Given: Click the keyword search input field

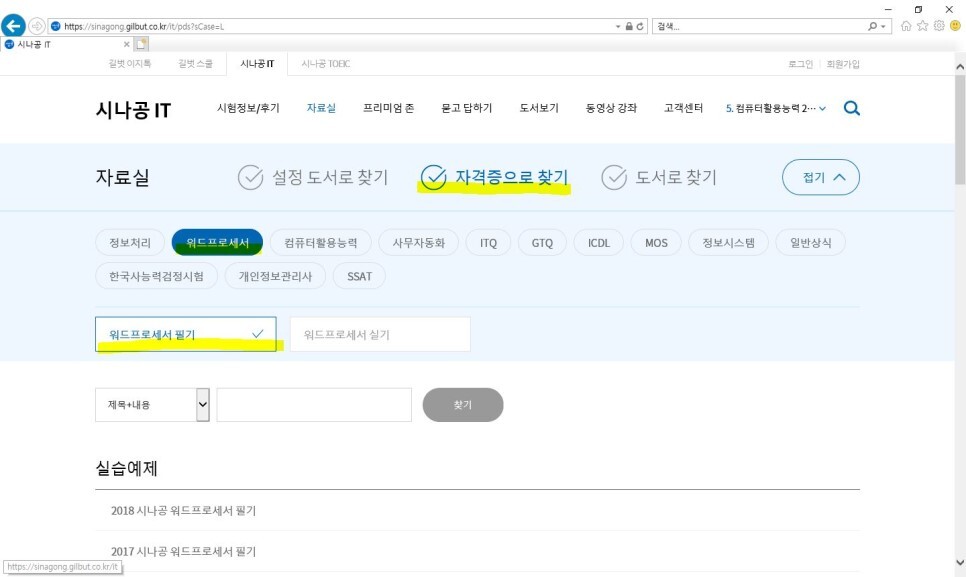Looking at the screenshot, I should 314,405.
